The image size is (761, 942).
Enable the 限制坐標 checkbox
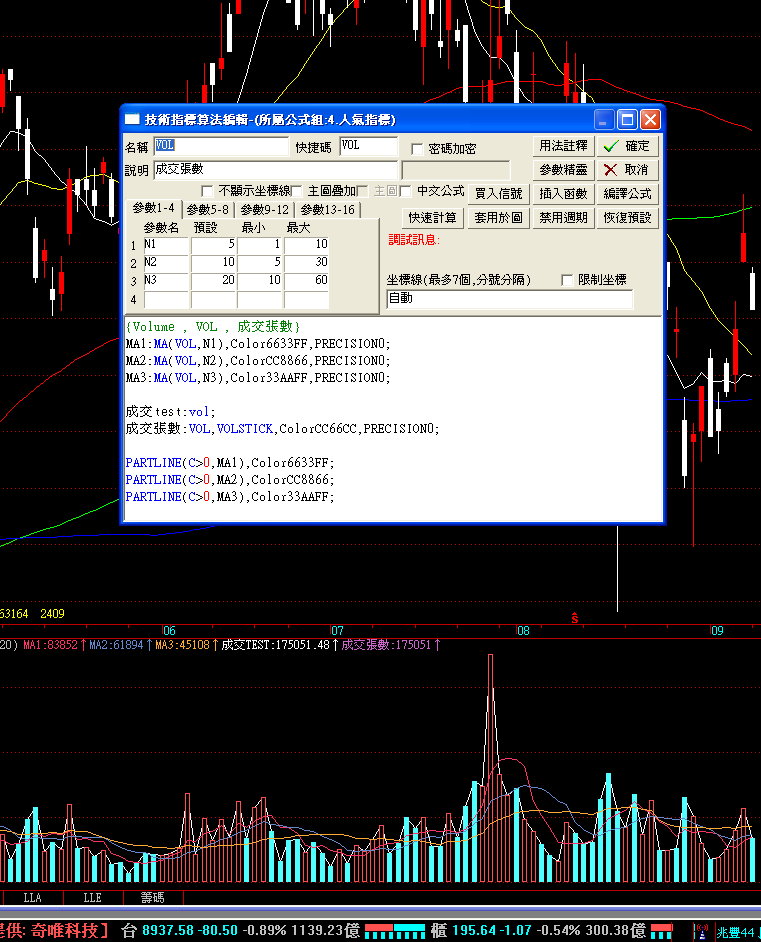568,280
